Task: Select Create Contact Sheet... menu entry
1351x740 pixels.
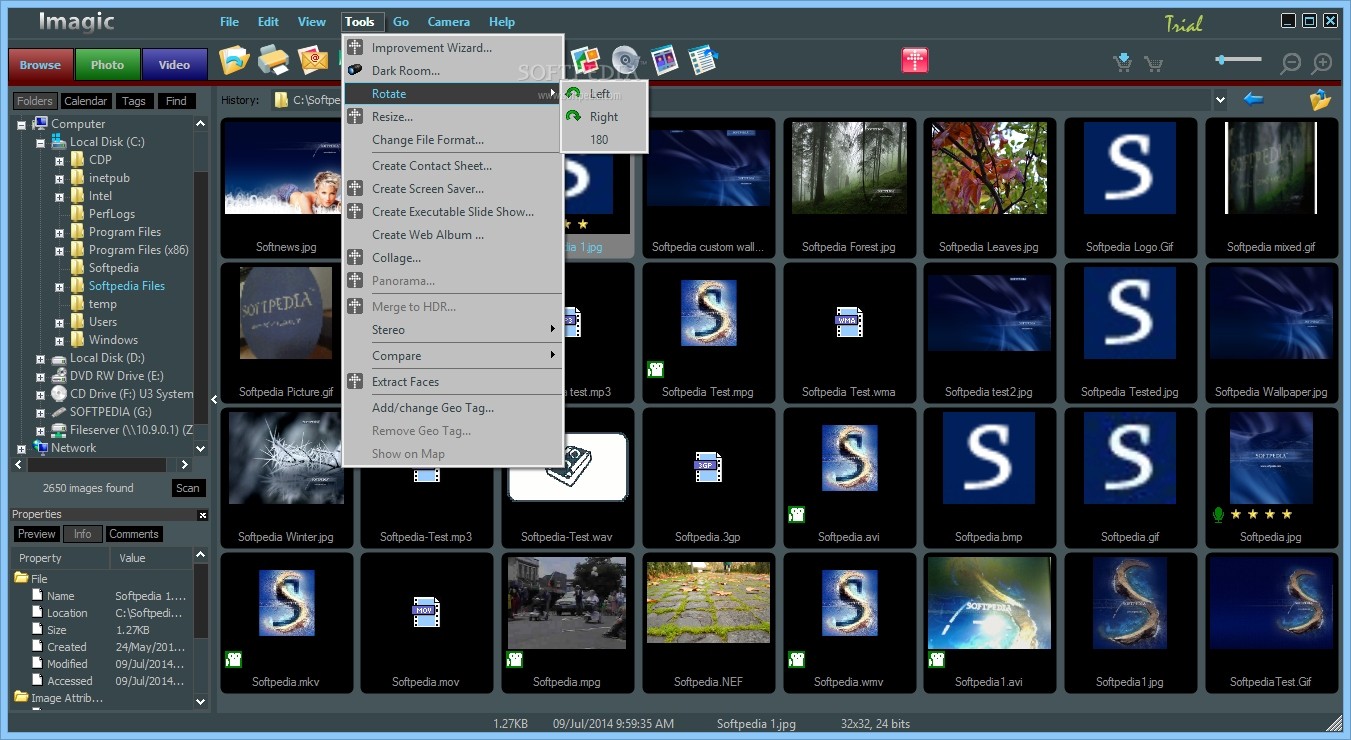Action: coord(452,166)
